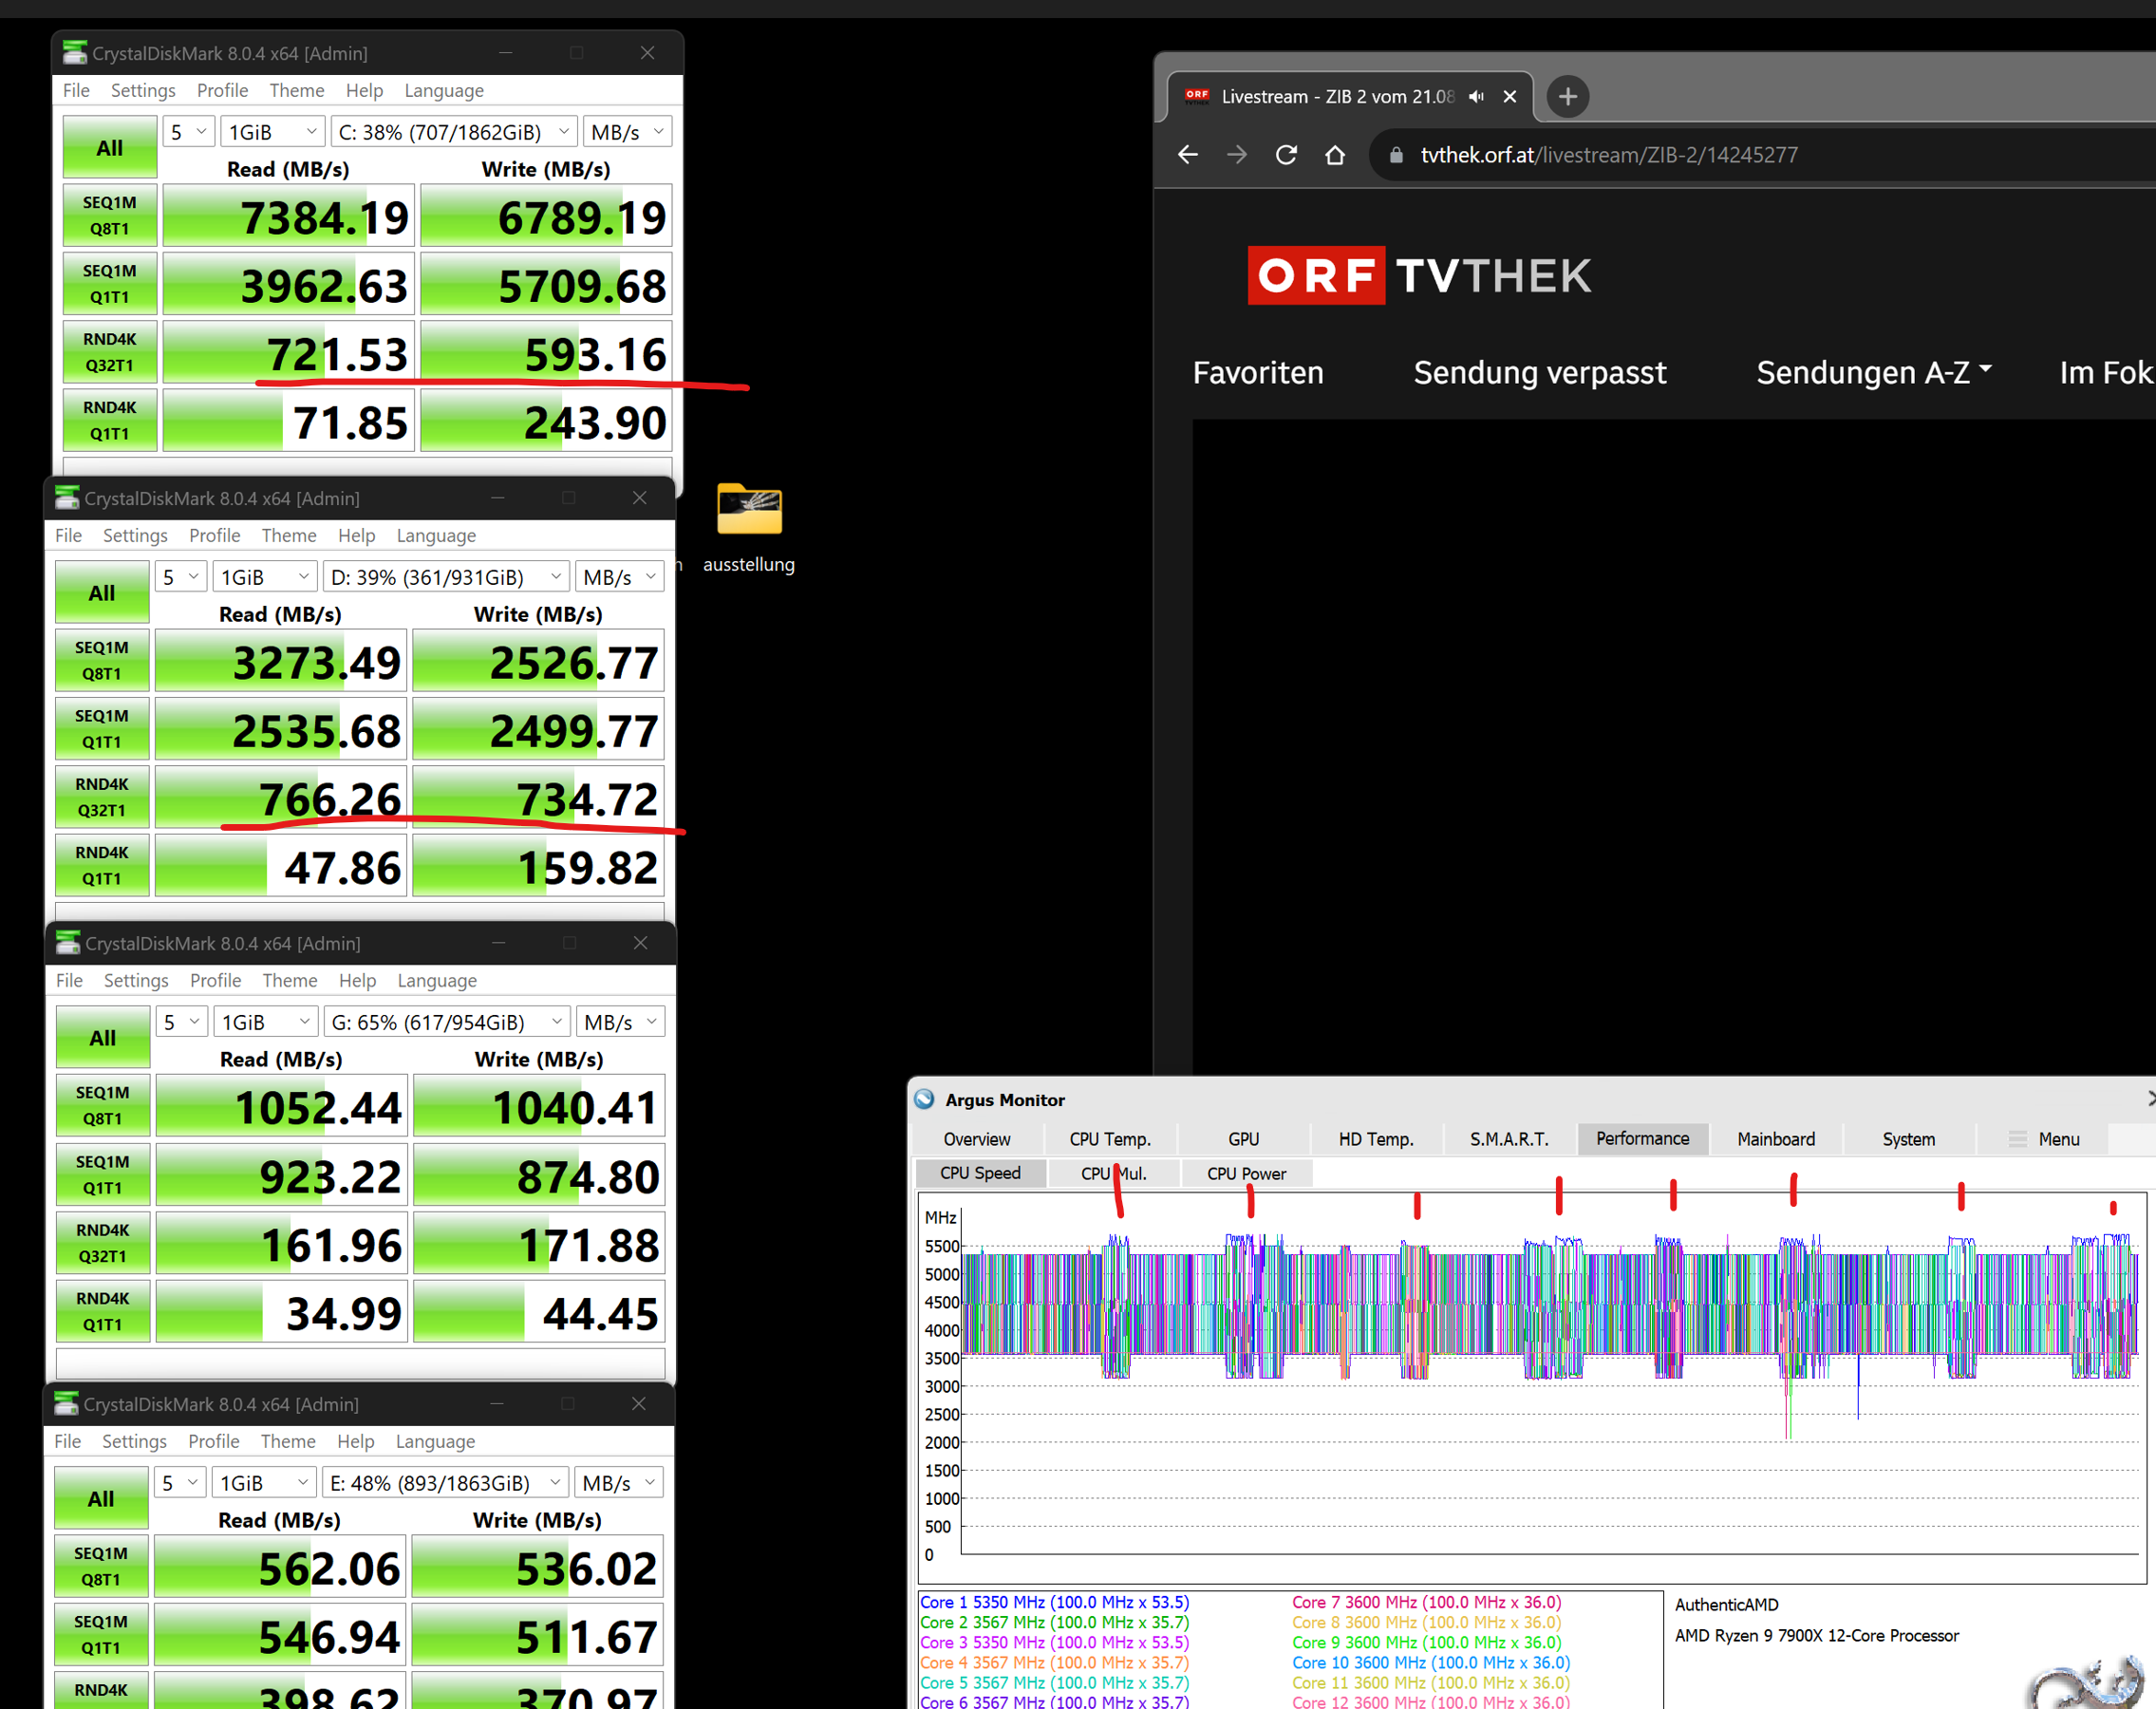The image size is (2156, 1709).
Task: Start the SEQ1M Q8T1 test on D: drive
Action: click(x=102, y=660)
